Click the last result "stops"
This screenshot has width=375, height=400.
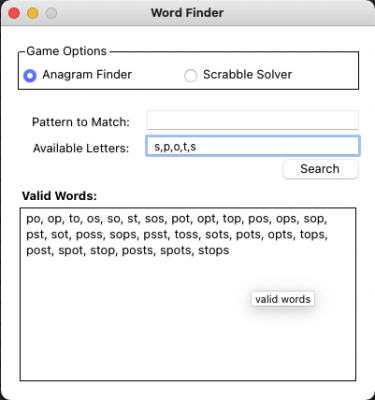click(x=214, y=250)
